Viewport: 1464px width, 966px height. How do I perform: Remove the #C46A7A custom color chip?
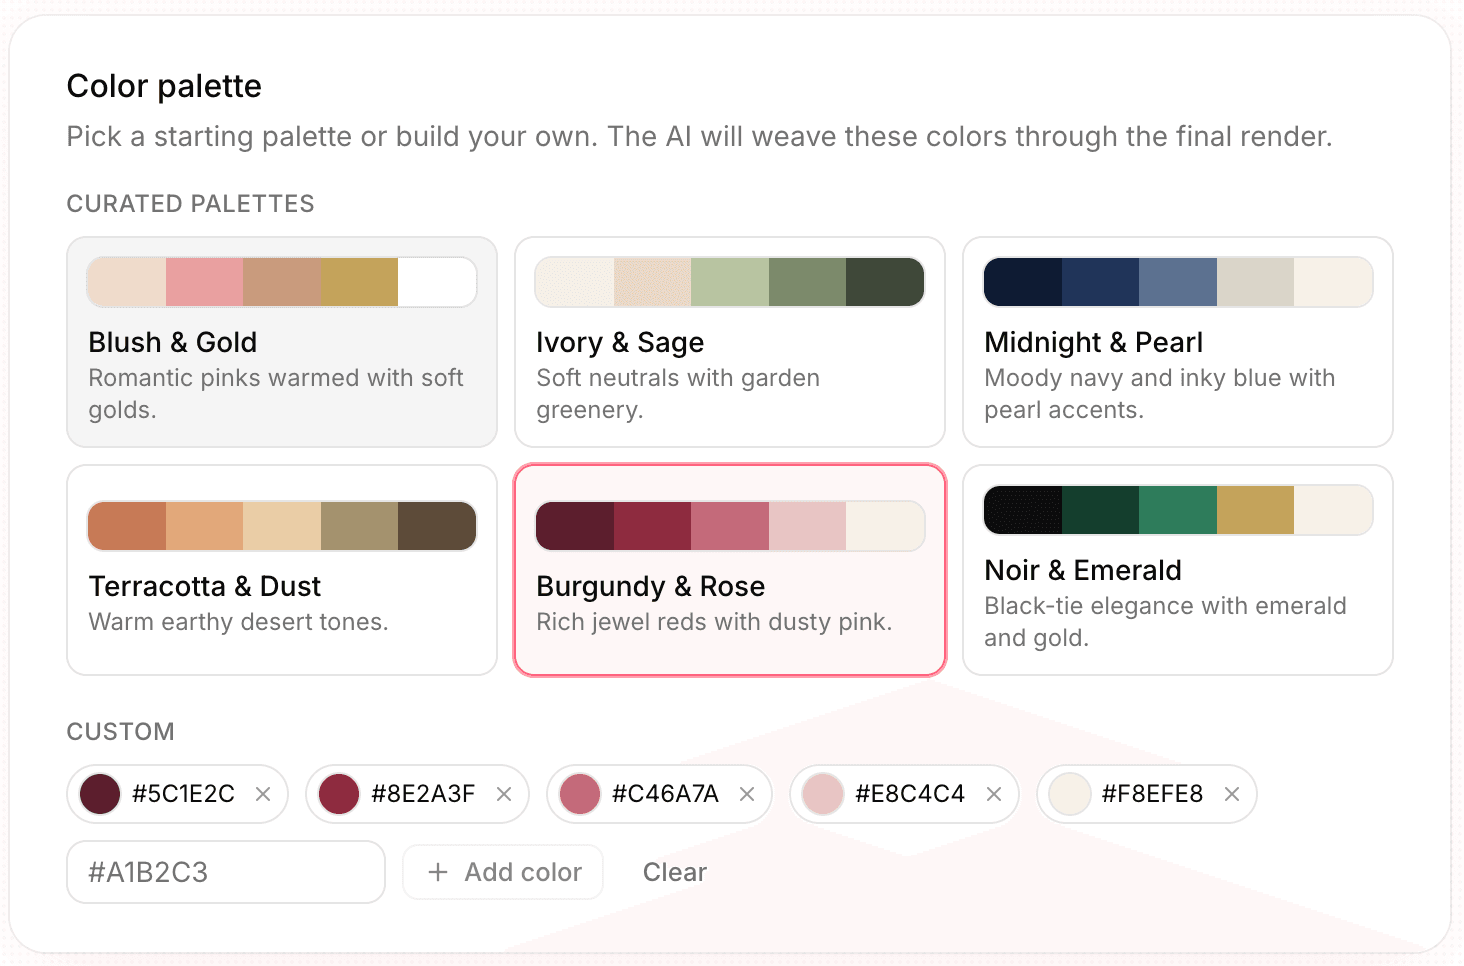click(x=747, y=794)
